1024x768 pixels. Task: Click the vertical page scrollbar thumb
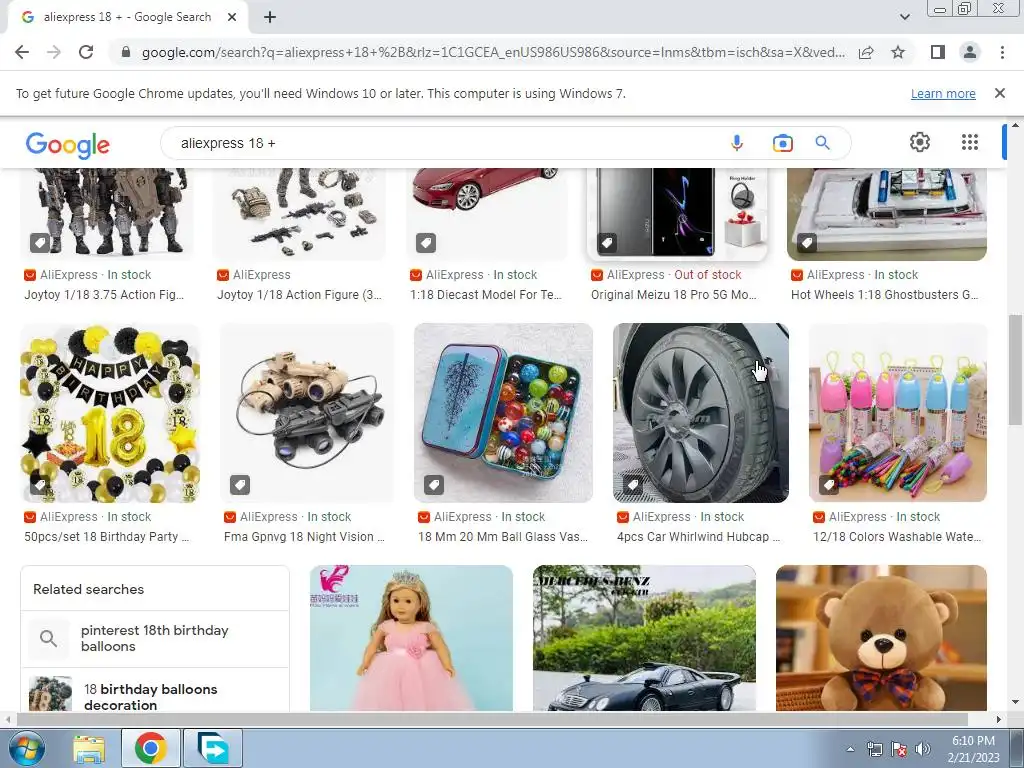pyautogui.click(x=1015, y=369)
